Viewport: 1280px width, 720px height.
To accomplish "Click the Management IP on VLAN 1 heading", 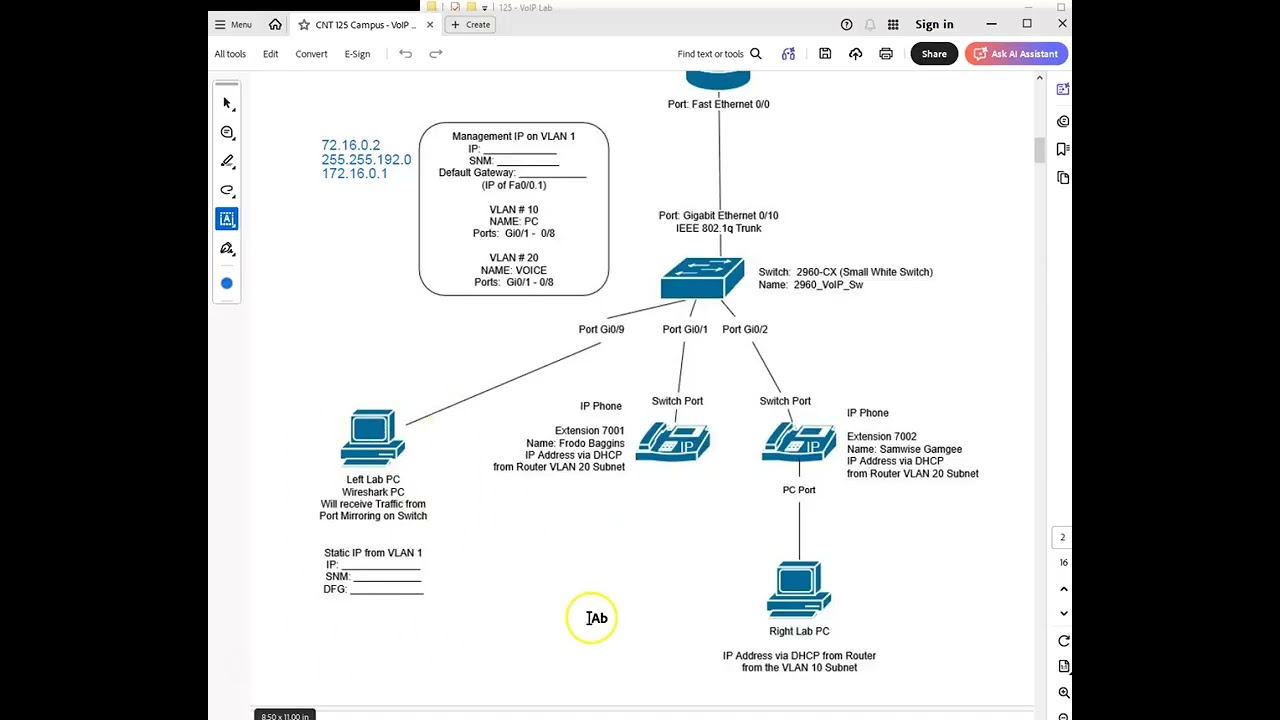I will pyautogui.click(x=513, y=136).
